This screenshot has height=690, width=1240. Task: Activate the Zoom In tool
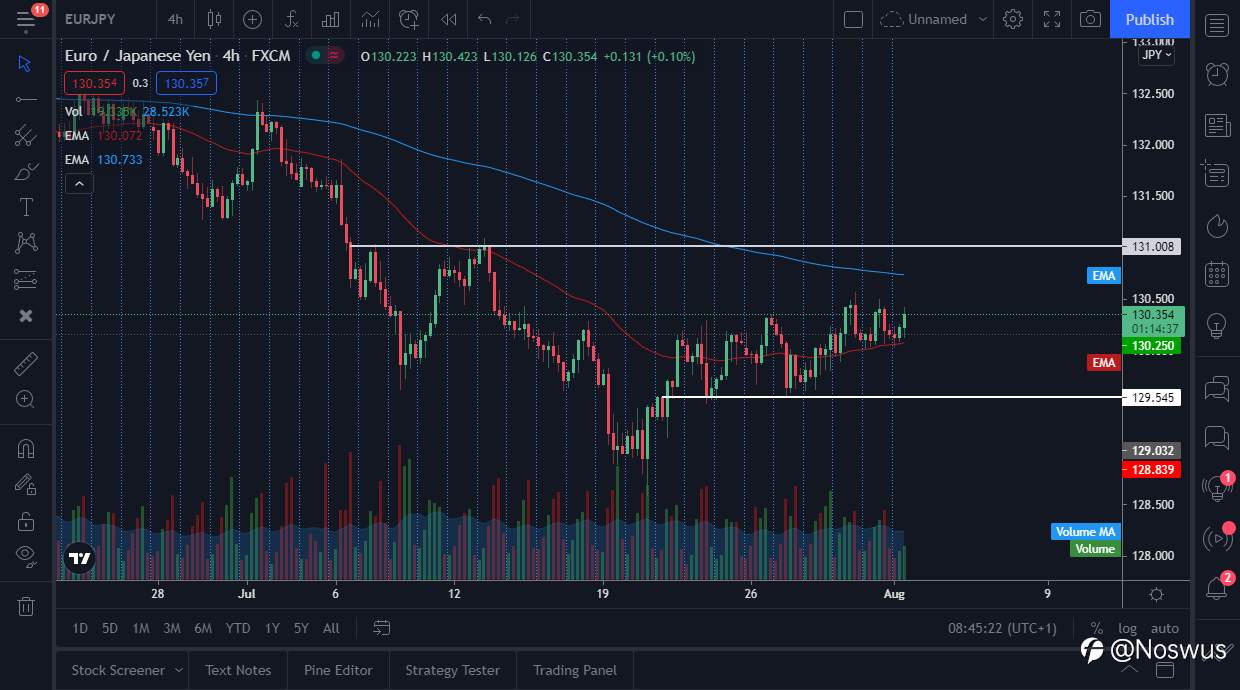tap(26, 399)
